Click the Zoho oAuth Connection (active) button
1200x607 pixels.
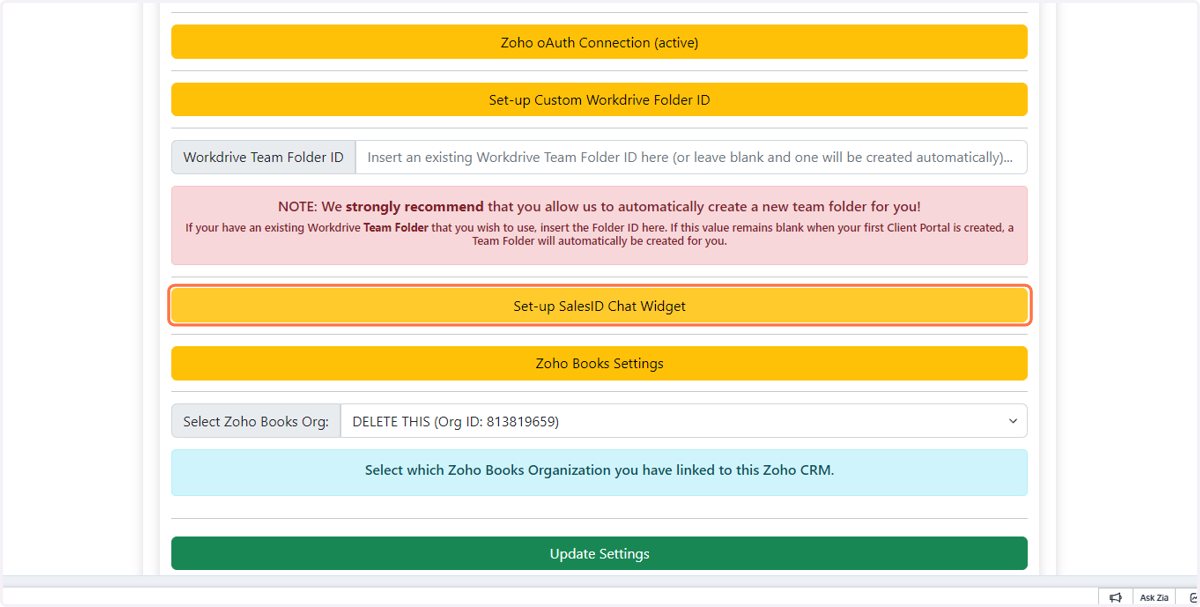(x=599, y=42)
